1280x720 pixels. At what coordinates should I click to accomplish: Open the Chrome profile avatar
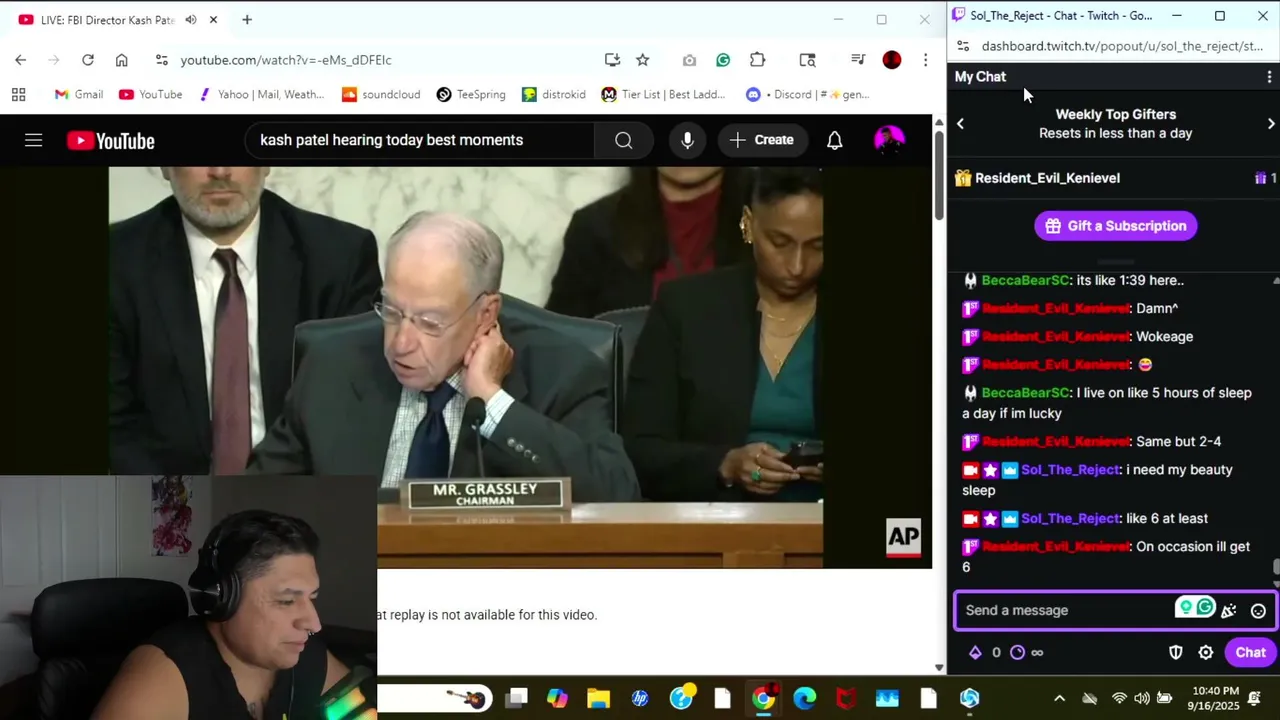pos(892,60)
